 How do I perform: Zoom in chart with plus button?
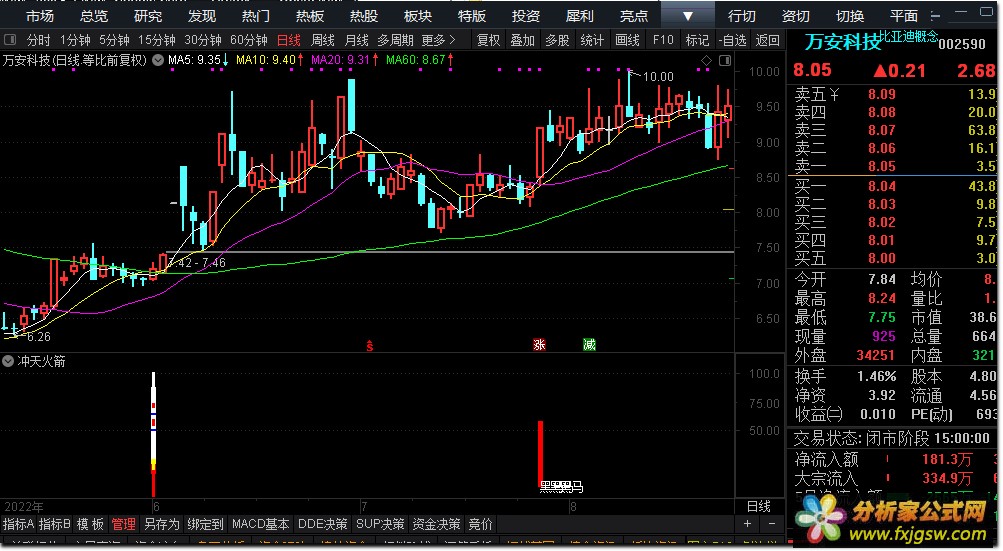point(747,524)
